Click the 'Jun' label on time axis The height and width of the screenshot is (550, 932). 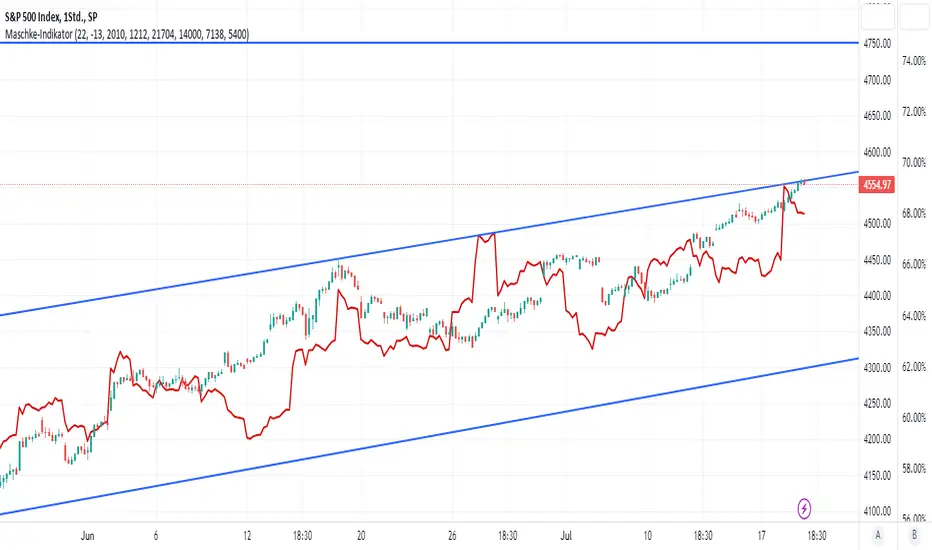click(x=87, y=536)
